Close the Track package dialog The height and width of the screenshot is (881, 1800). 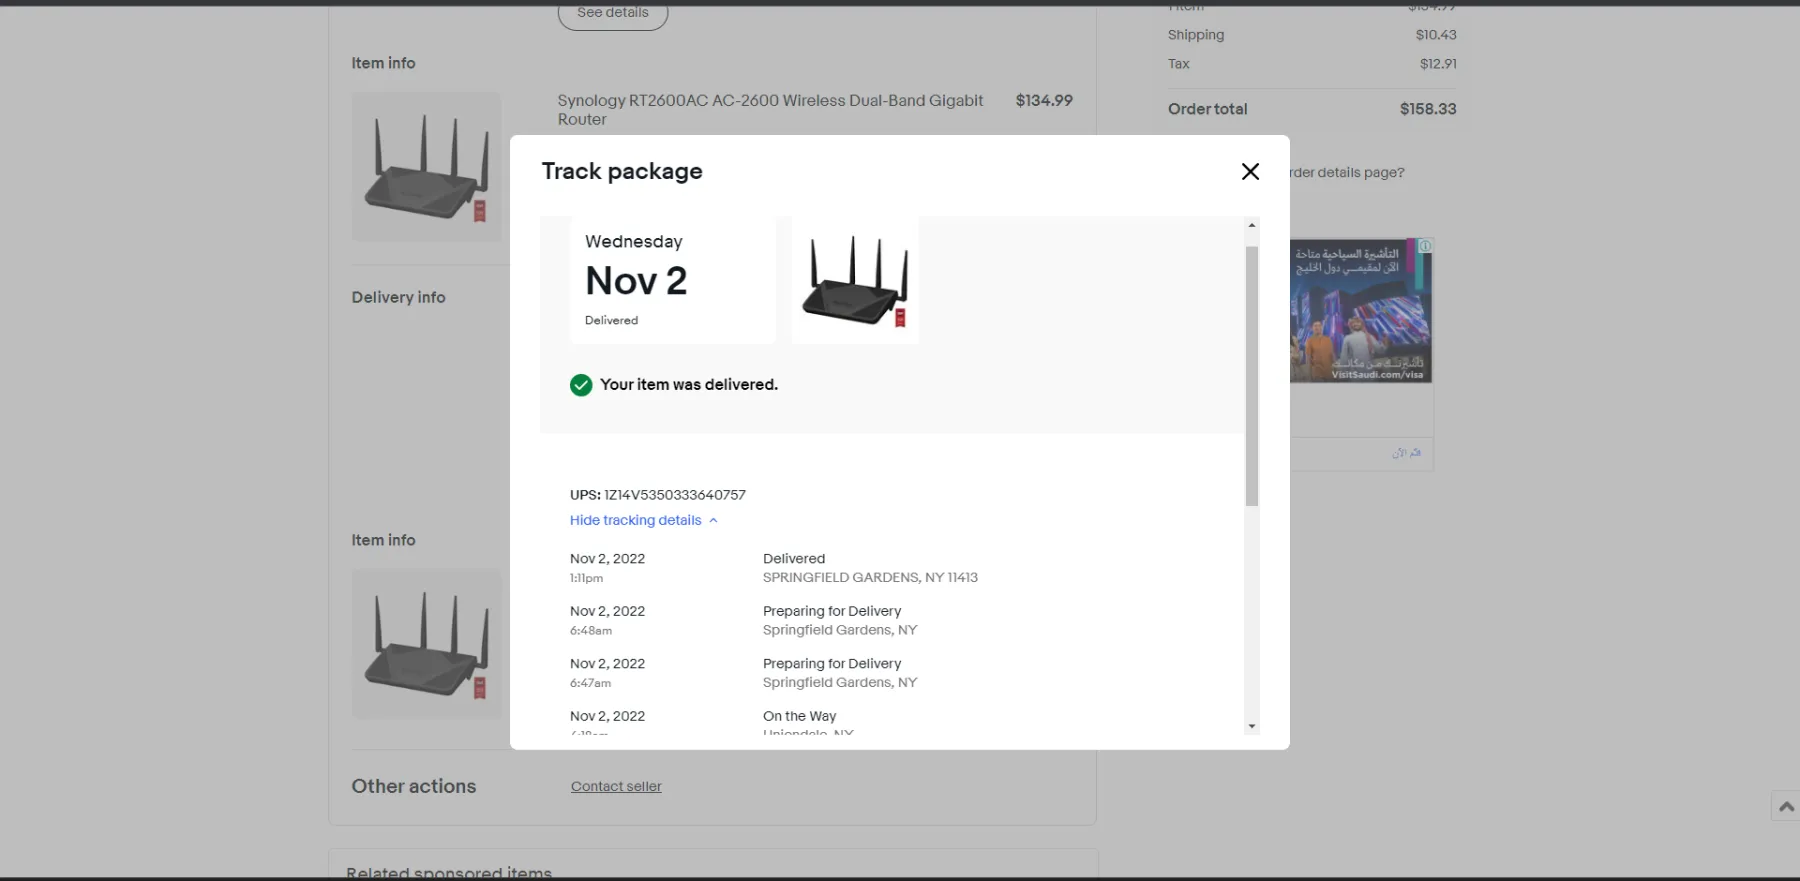coord(1250,172)
